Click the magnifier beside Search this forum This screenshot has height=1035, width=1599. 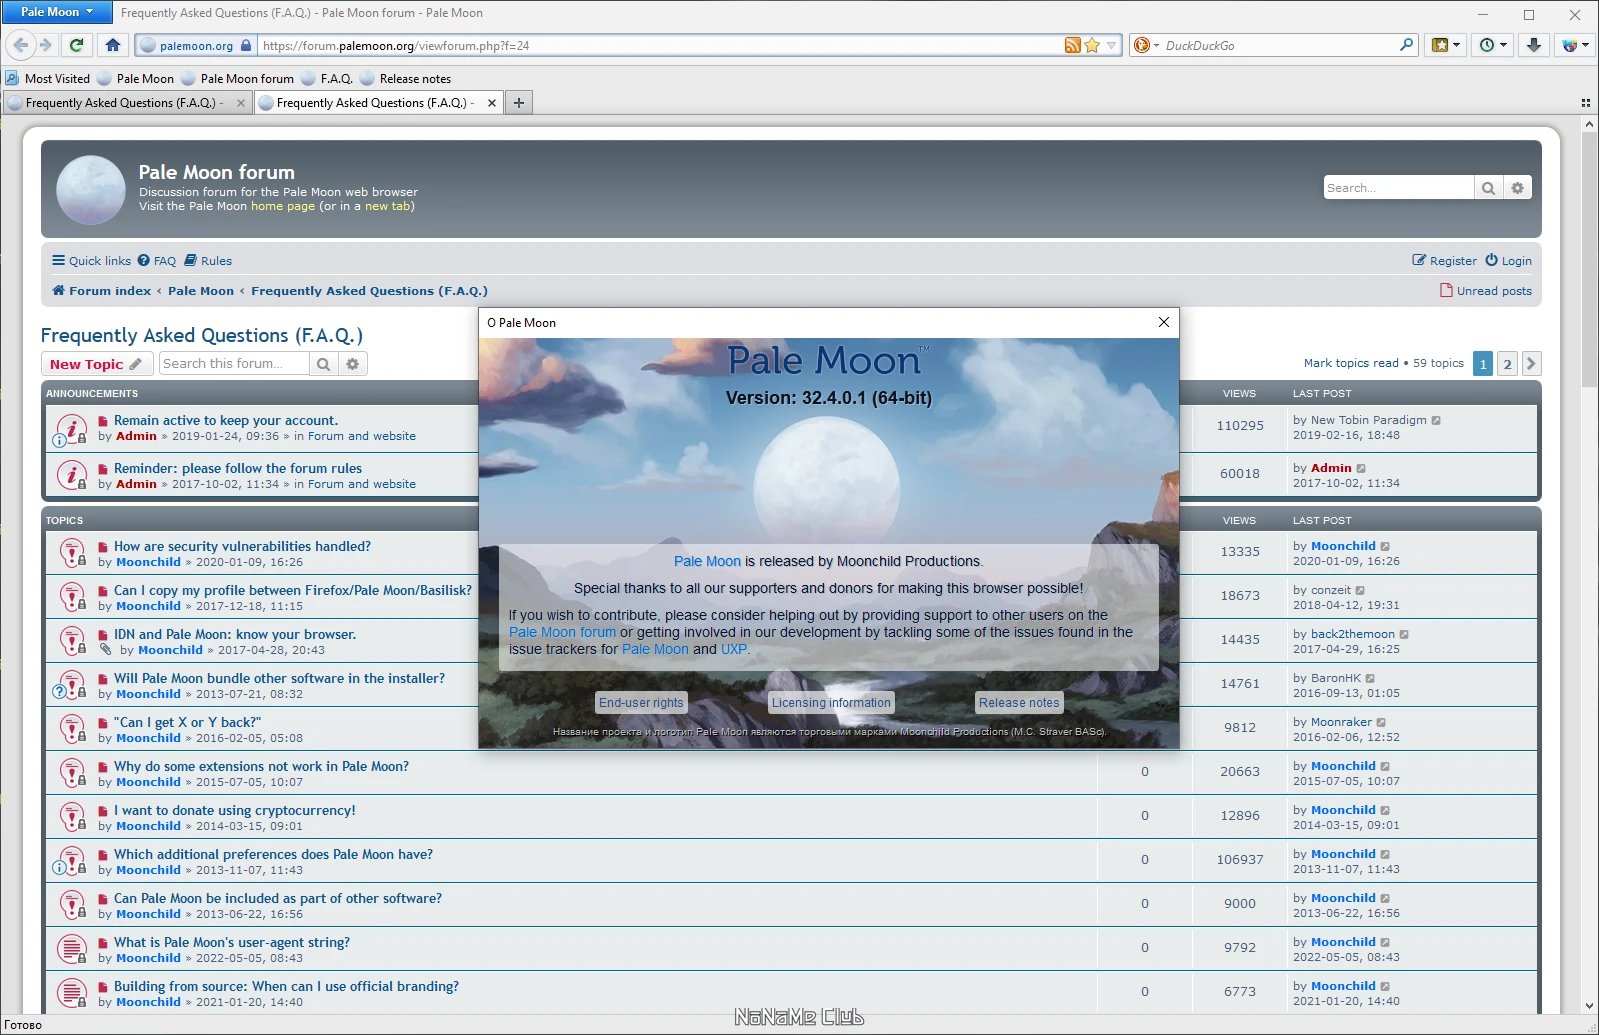[323, 364]
